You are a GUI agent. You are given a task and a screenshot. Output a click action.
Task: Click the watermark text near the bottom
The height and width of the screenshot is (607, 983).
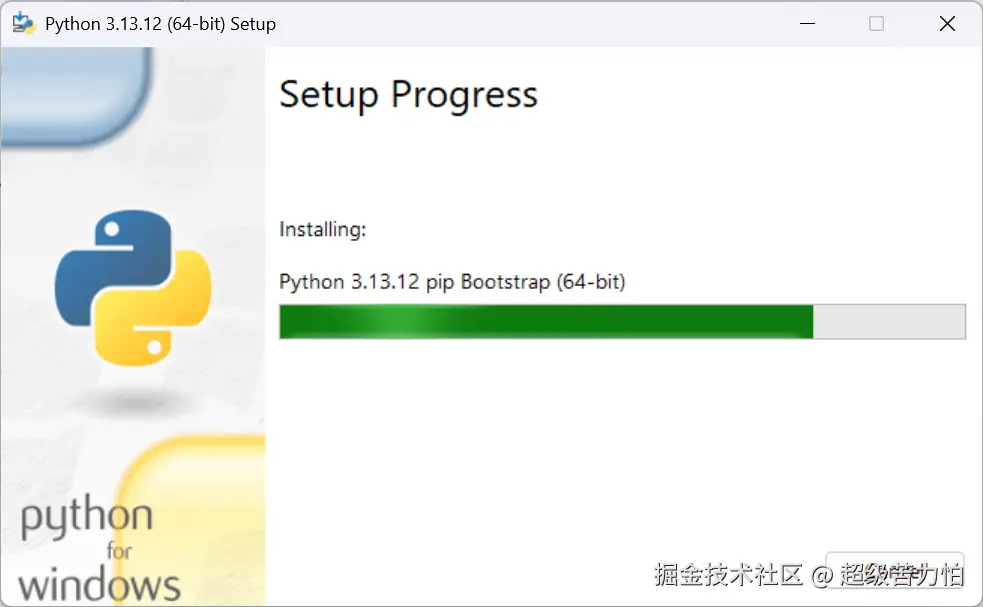808,575
